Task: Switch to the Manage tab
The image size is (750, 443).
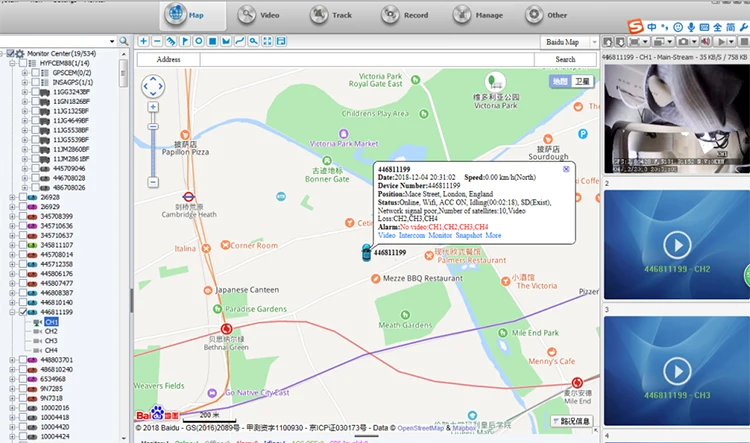Action: click(478, 15)
